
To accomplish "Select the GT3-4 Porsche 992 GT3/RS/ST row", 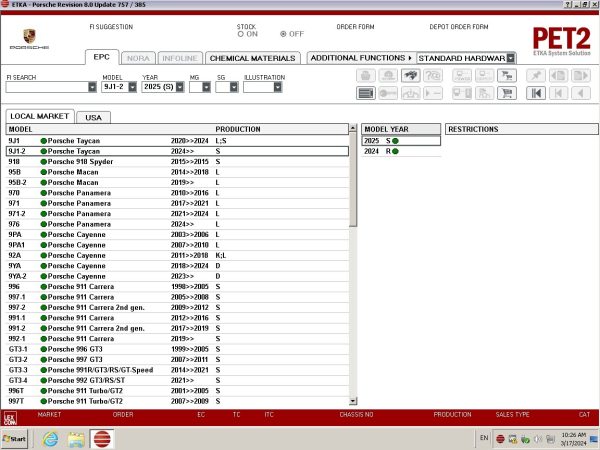I will tap(178, 380).
